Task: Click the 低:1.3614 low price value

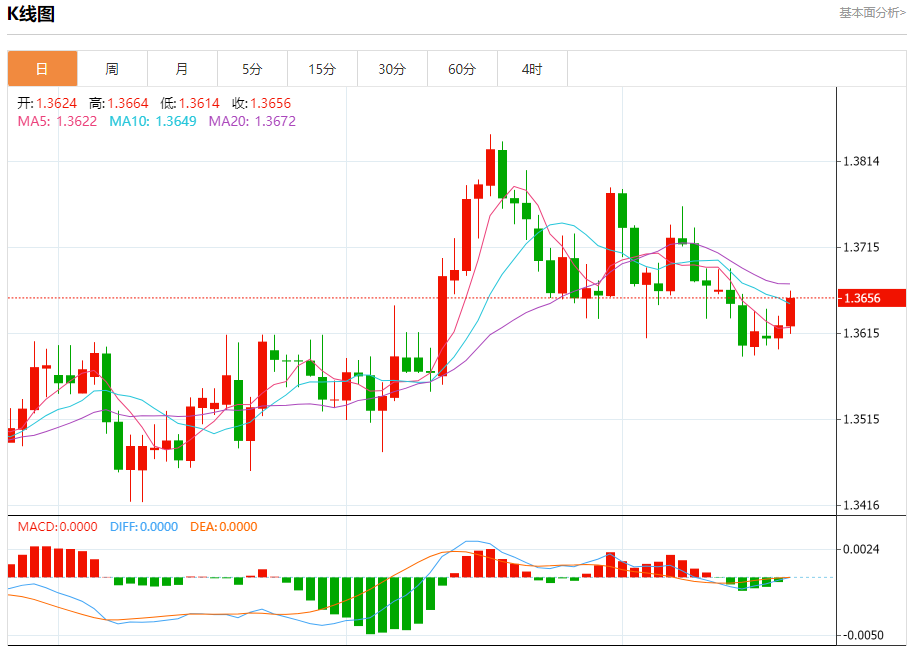Action: (x=190, y=103)
